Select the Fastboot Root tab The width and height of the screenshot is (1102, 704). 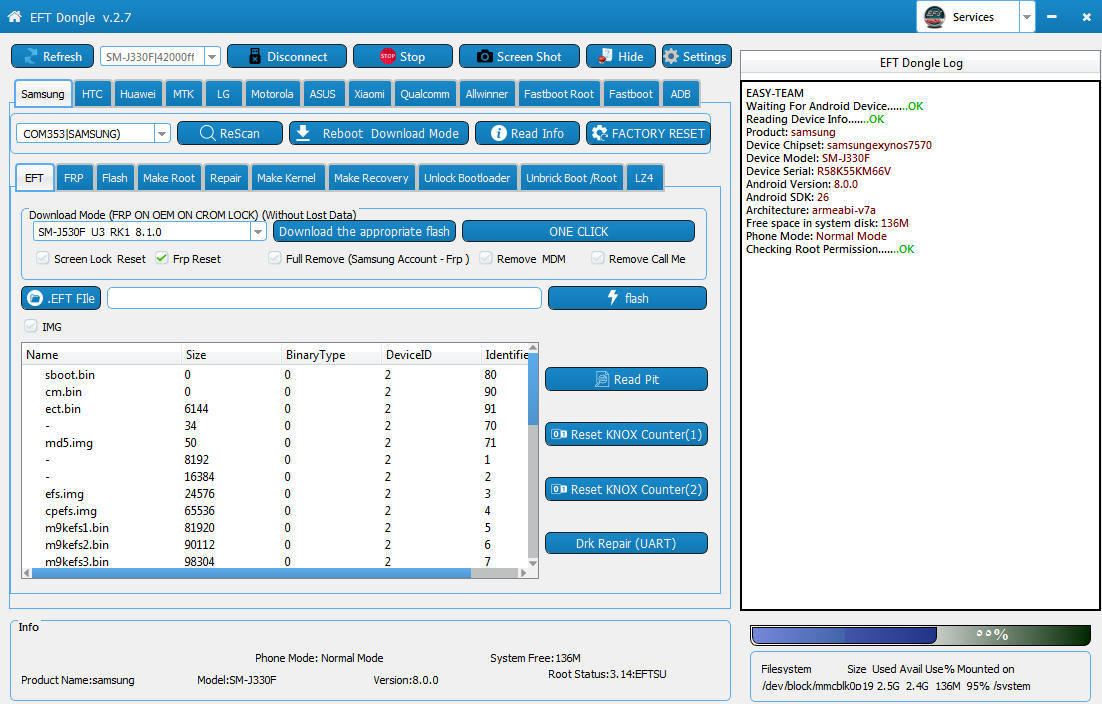(559, 93)
